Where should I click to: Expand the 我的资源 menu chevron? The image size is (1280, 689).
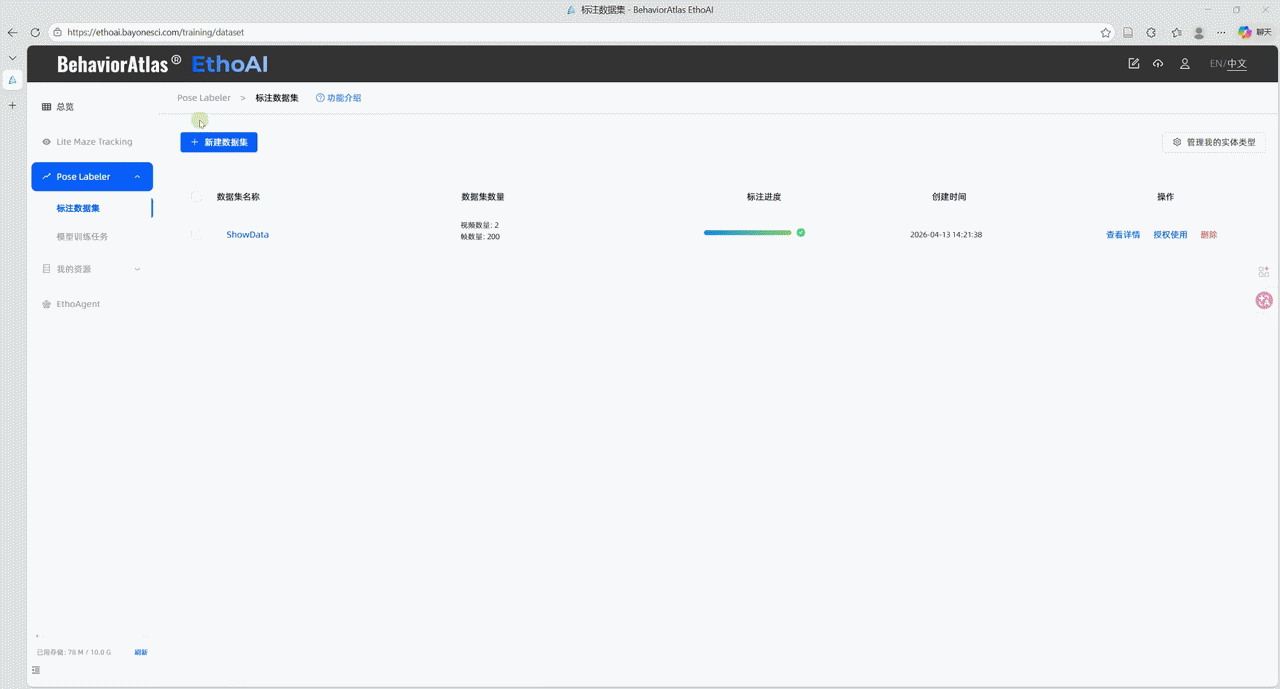(x=137, y=269)
